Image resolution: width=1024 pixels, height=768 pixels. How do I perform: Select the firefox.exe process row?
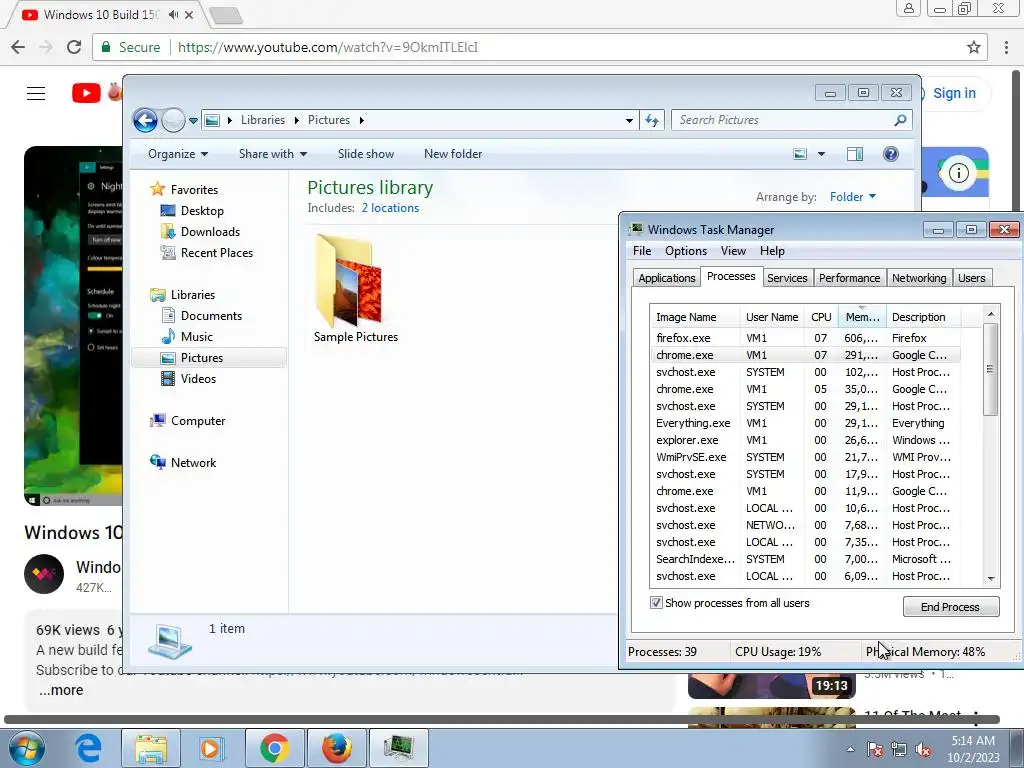(805, 338)
